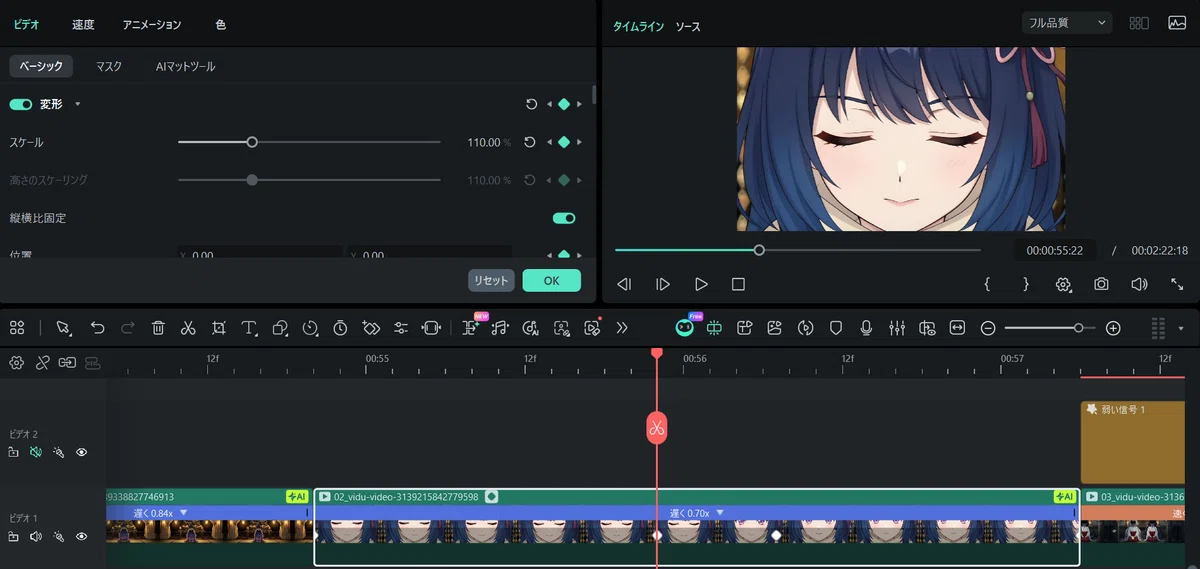The width and height of the screenshot is (1200, 569).
Task: Zoom in the timeline with plus
Action: (1113, 327)
